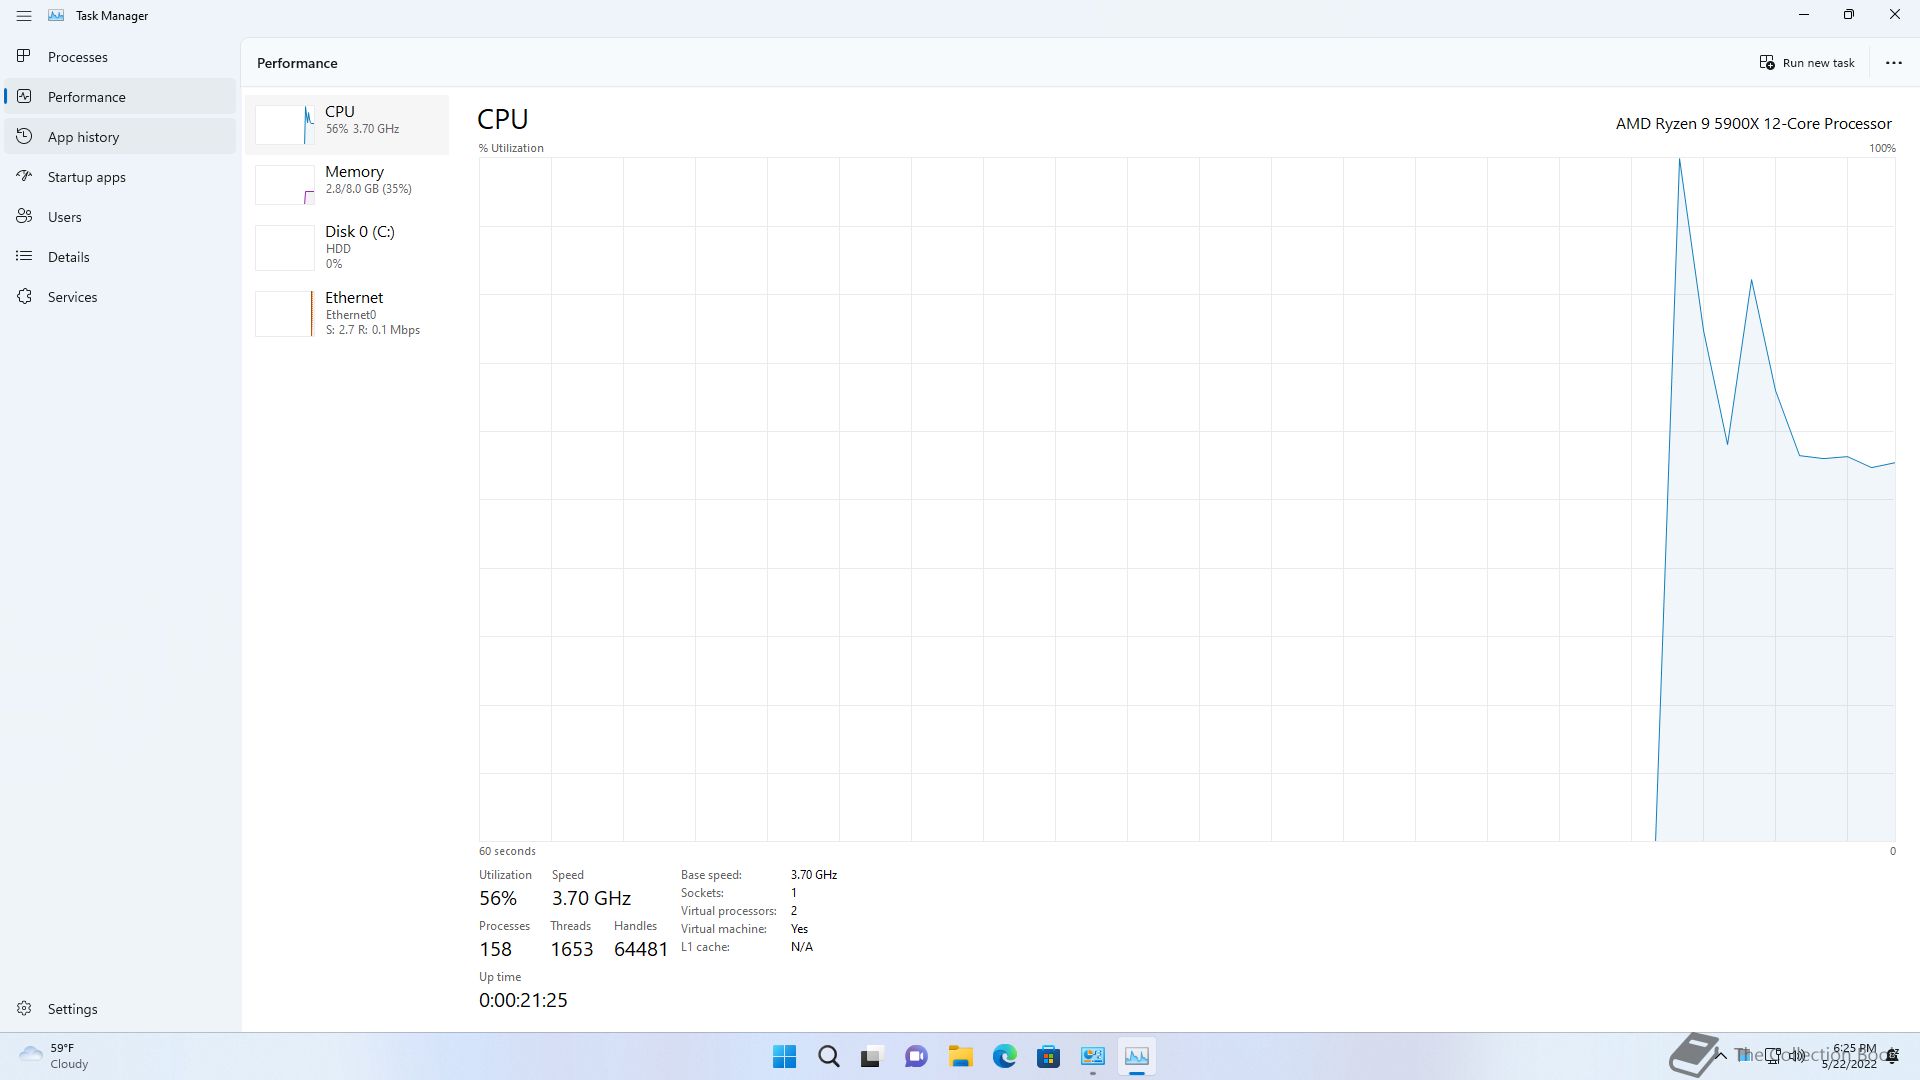Select the Memory performance item
The image size is (1920, 1080).
tap(347, 184)
